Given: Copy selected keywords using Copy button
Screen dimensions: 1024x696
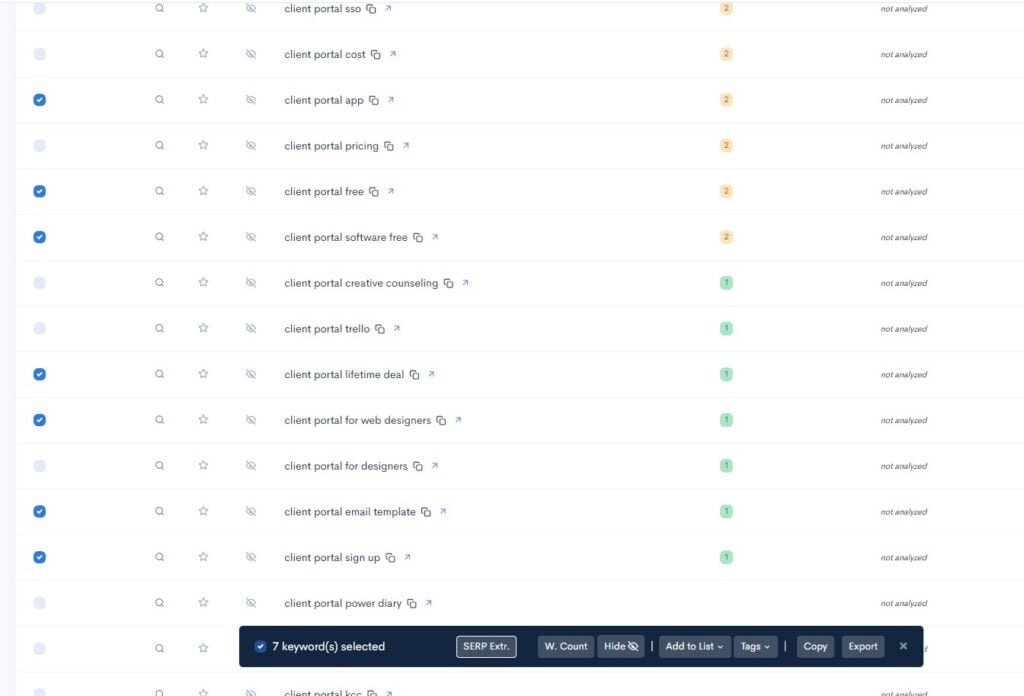Looking at the screenshot, I should 815,646.
